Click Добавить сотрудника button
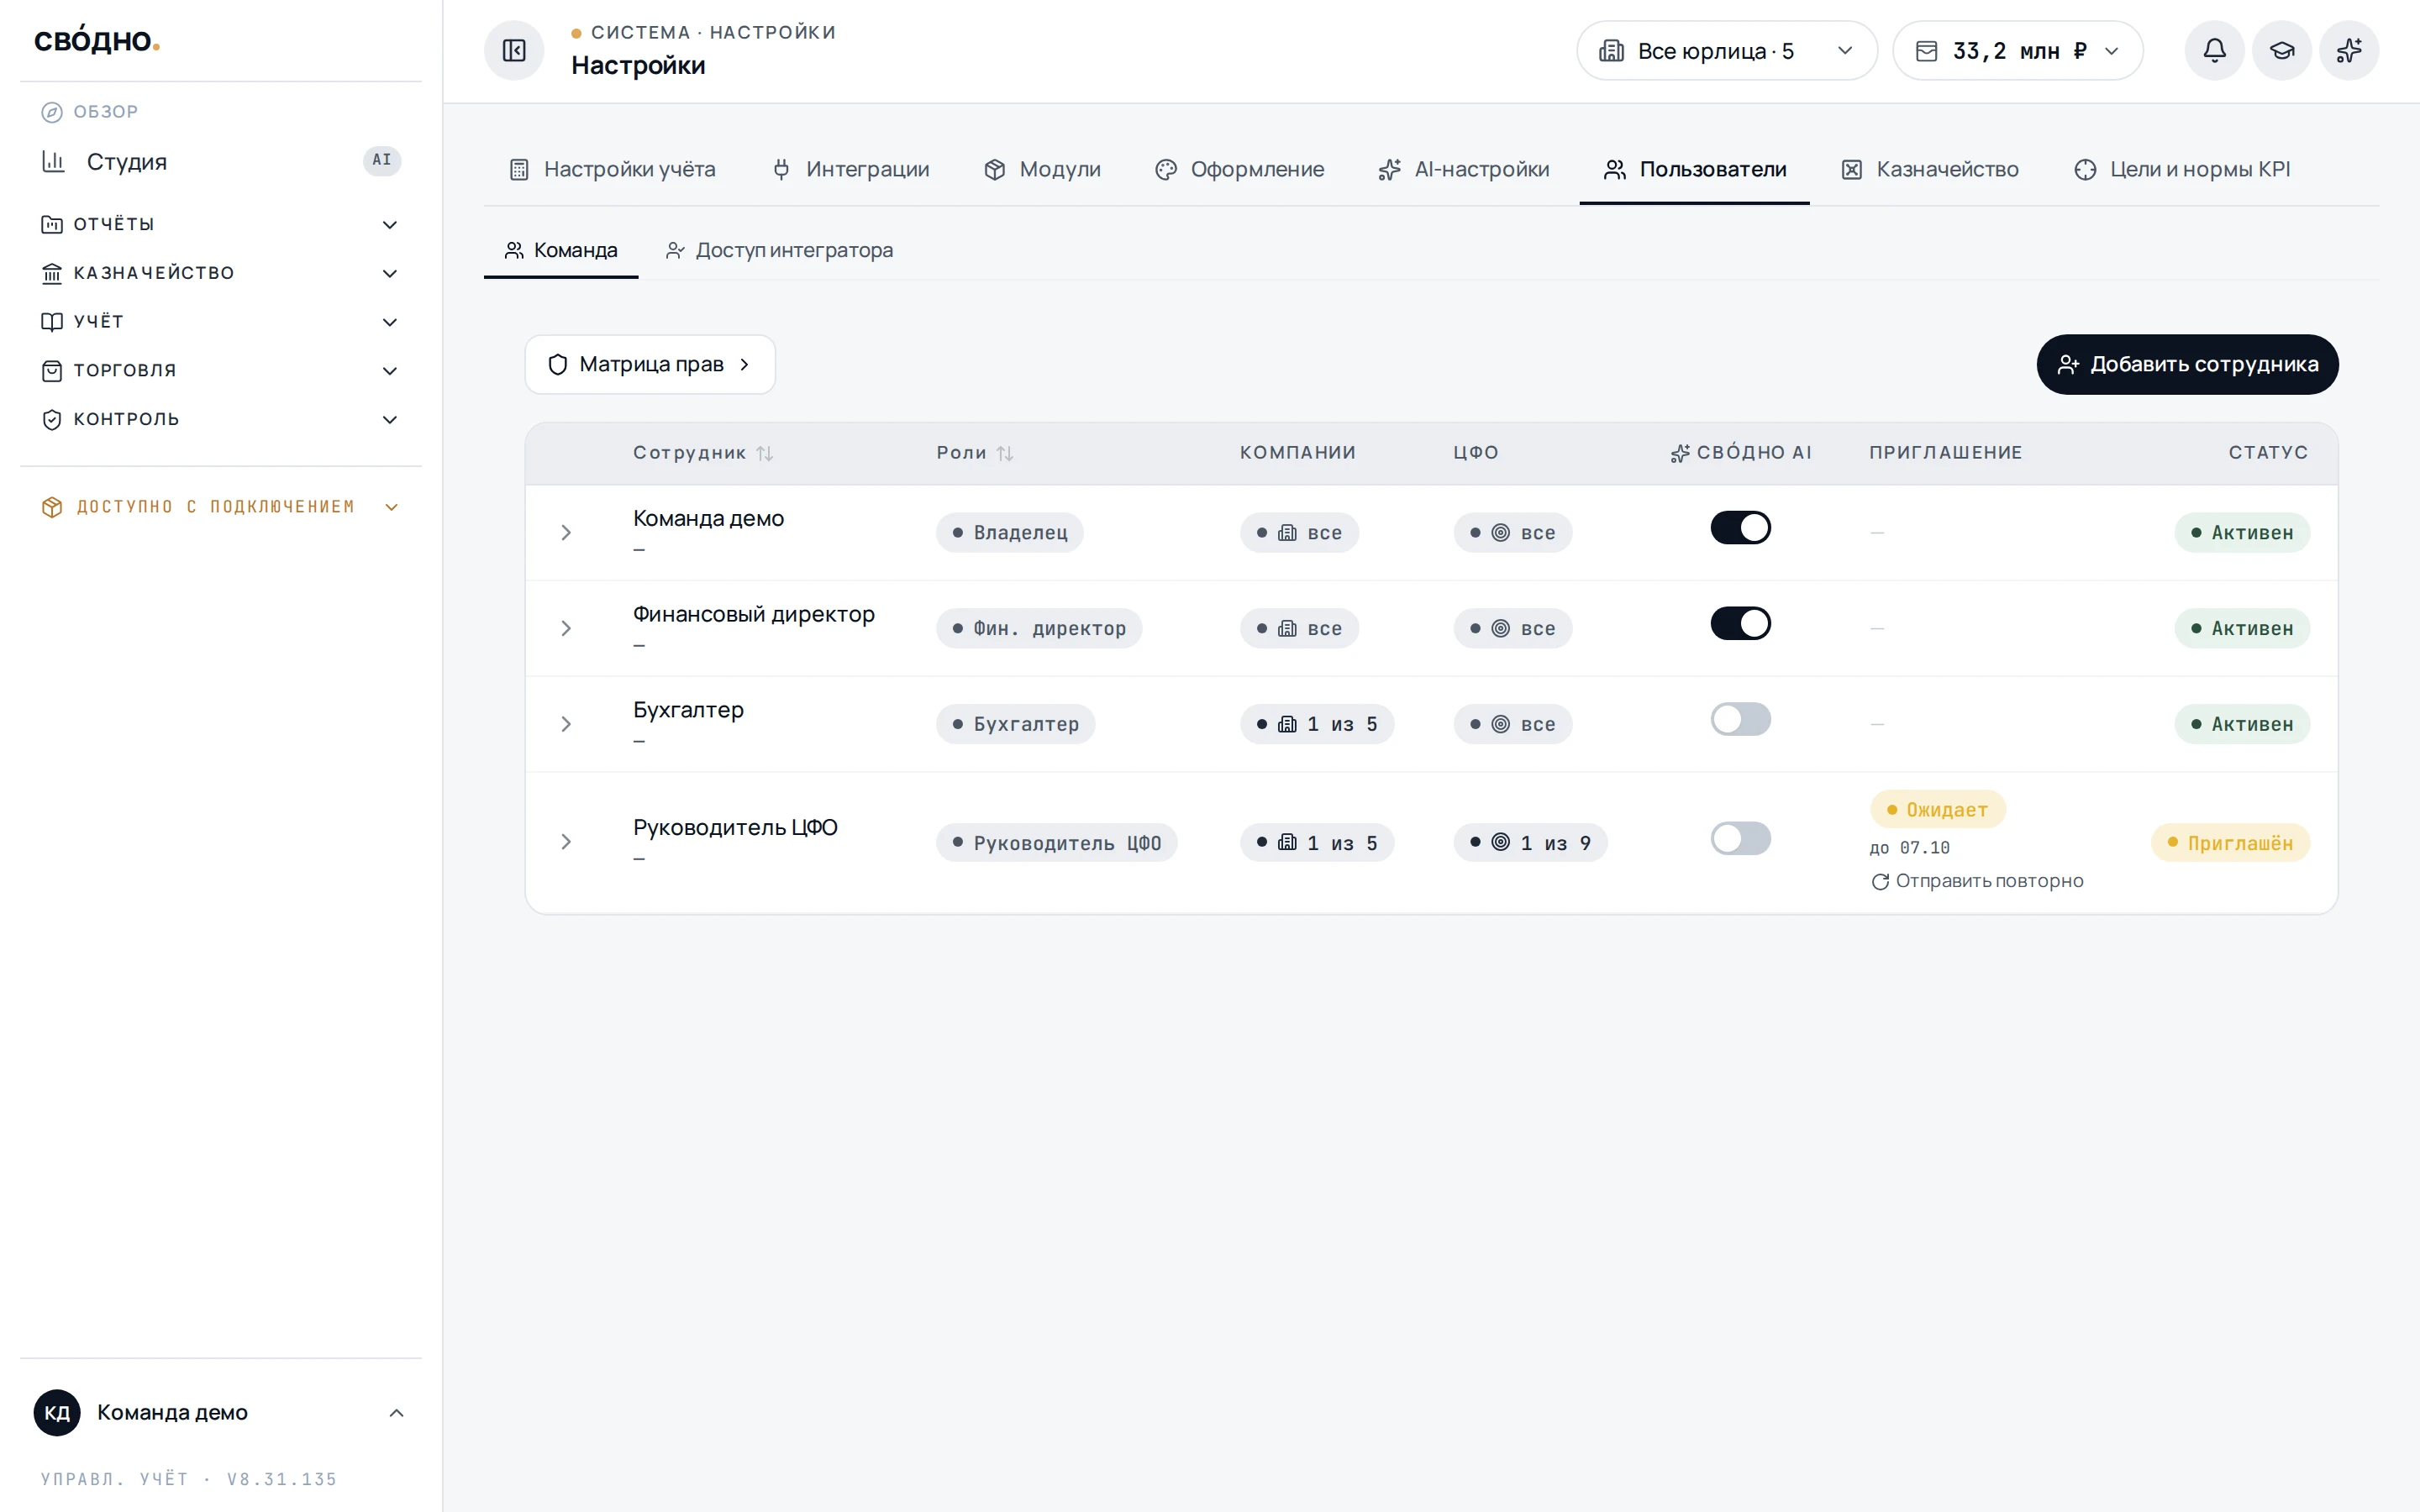The width and height of the screenshot is (2420, 1512). click(x=2187, y=364)
